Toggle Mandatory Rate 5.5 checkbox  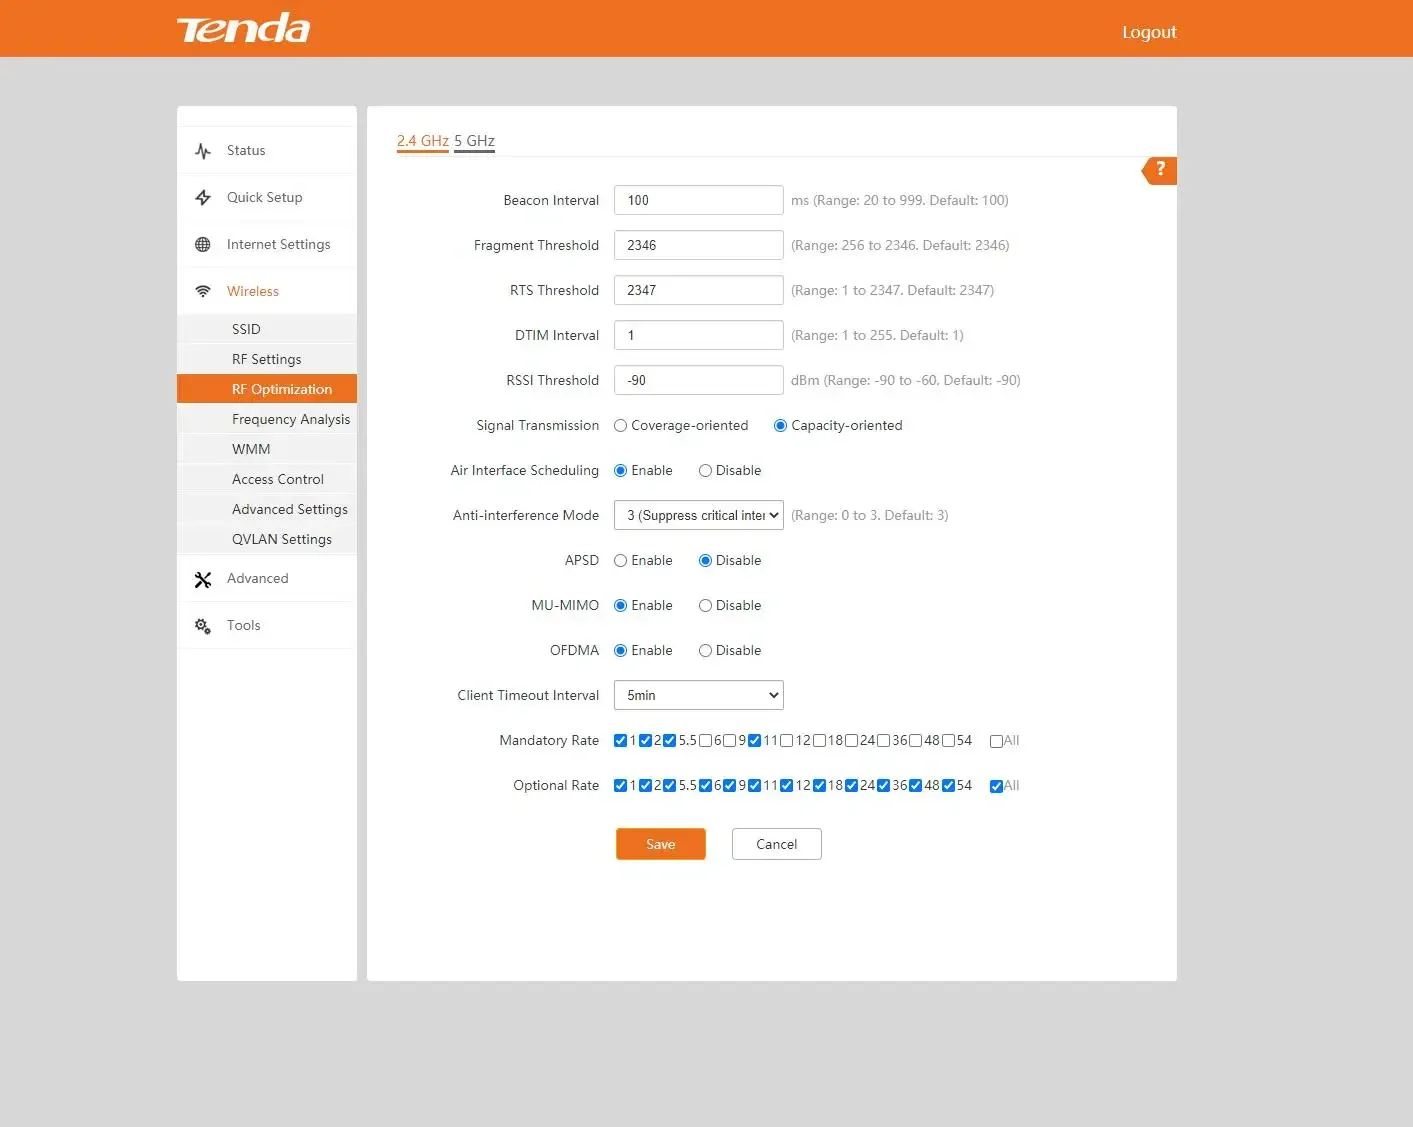(x=670, y=741)
